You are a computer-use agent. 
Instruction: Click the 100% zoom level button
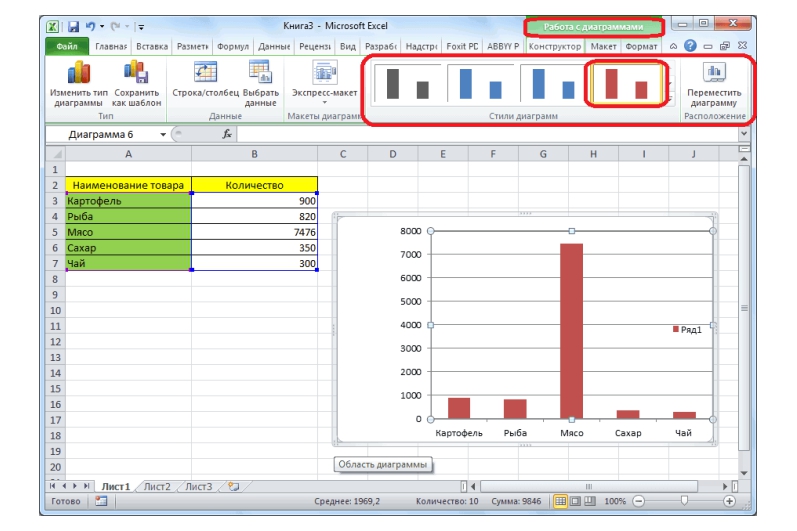coord(615,502)
